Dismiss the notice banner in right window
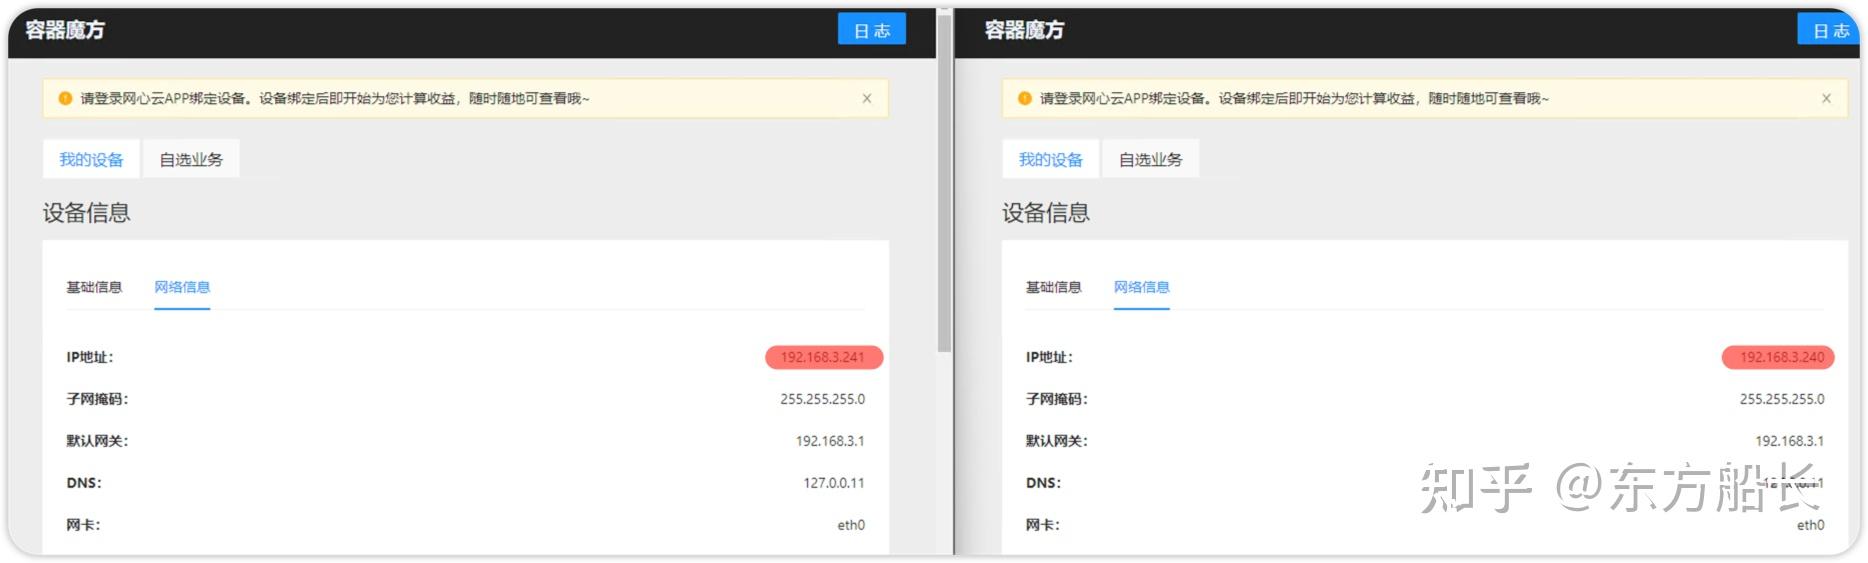This screenshot has height=563, width=1868. pyautogui.click(x=1826, y=98)
